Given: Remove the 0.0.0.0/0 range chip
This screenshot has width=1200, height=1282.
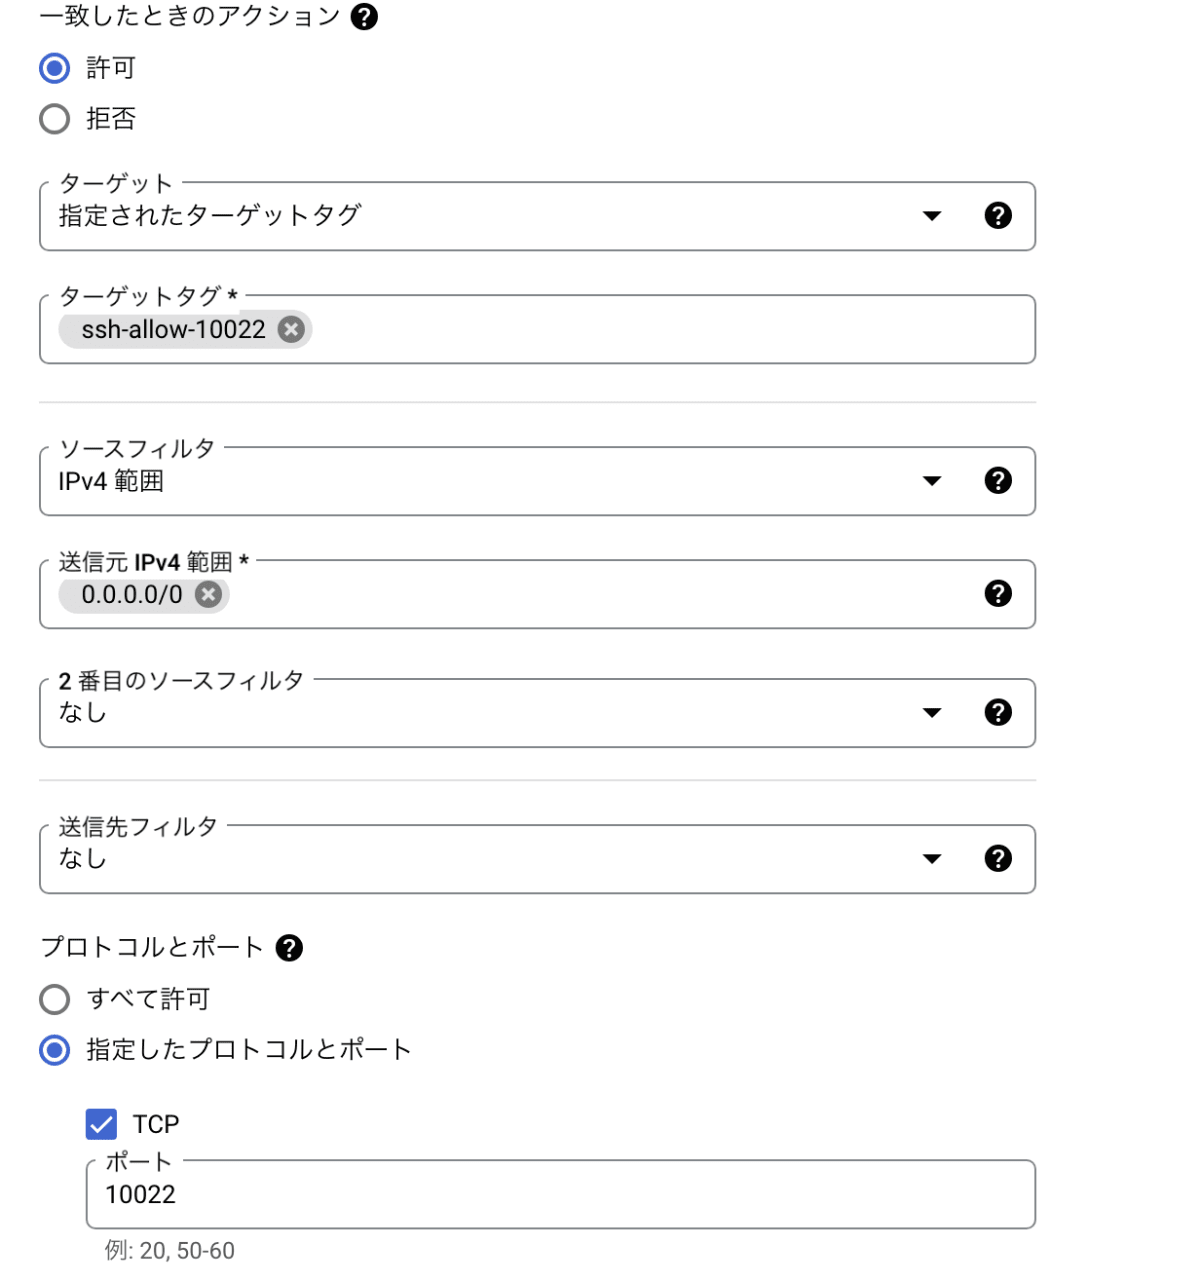Looking at the screenshot, I should [x=208, y=594].
